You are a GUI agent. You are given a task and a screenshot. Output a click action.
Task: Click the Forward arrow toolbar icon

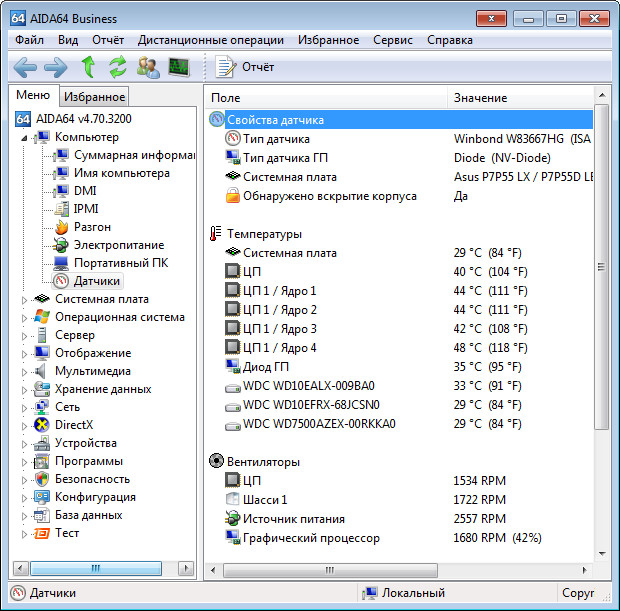[56, 67]
